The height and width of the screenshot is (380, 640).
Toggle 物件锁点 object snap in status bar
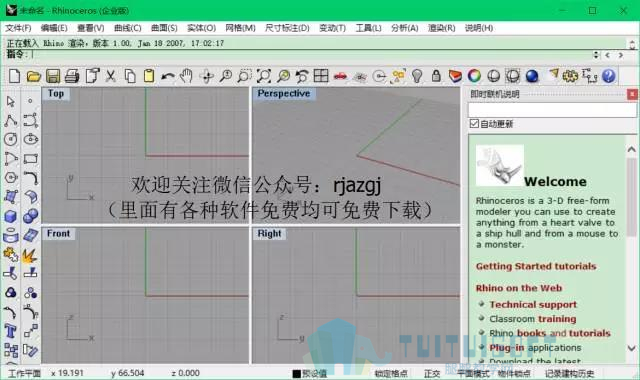click(x=514, y=373)
